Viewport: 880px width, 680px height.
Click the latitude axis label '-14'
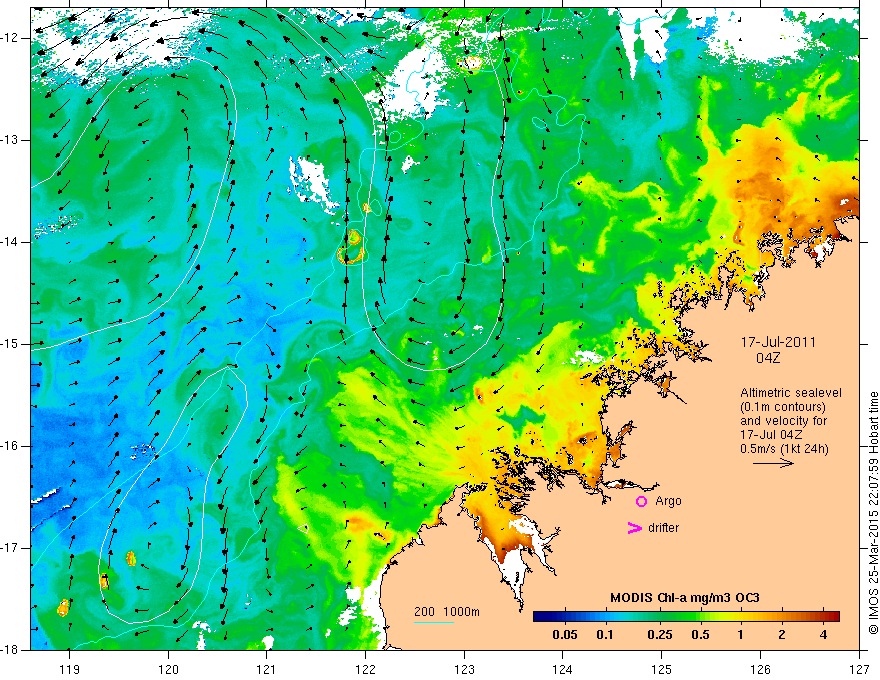[x=10, y=242]
